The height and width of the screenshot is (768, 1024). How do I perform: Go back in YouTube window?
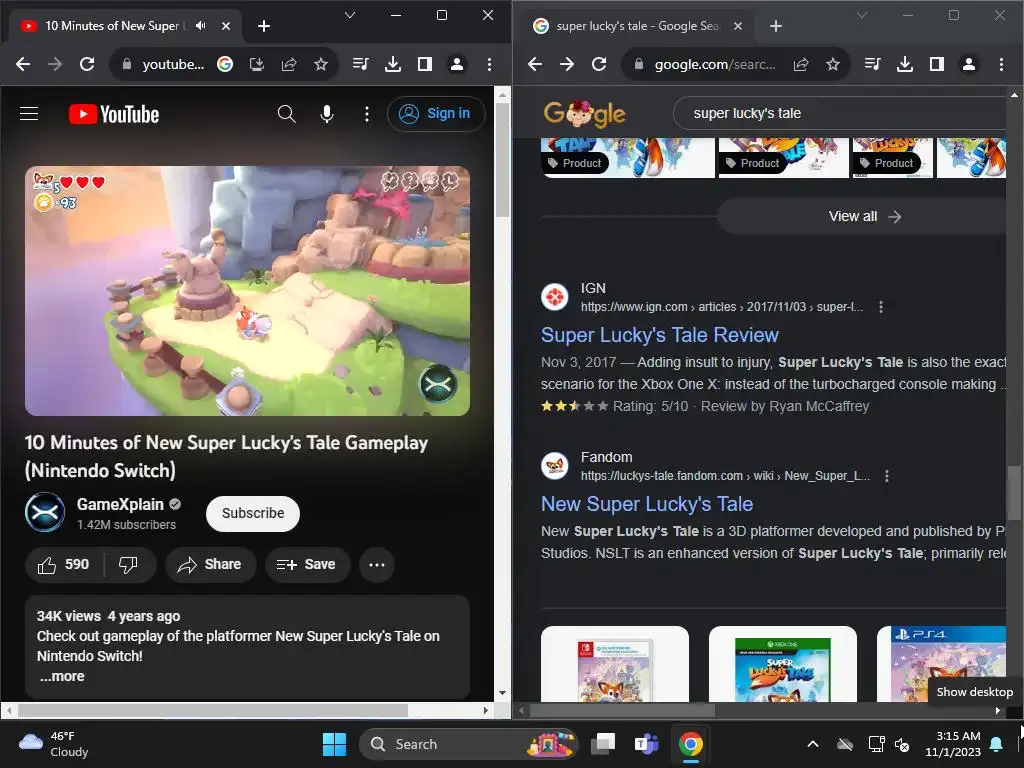[24, 64]
